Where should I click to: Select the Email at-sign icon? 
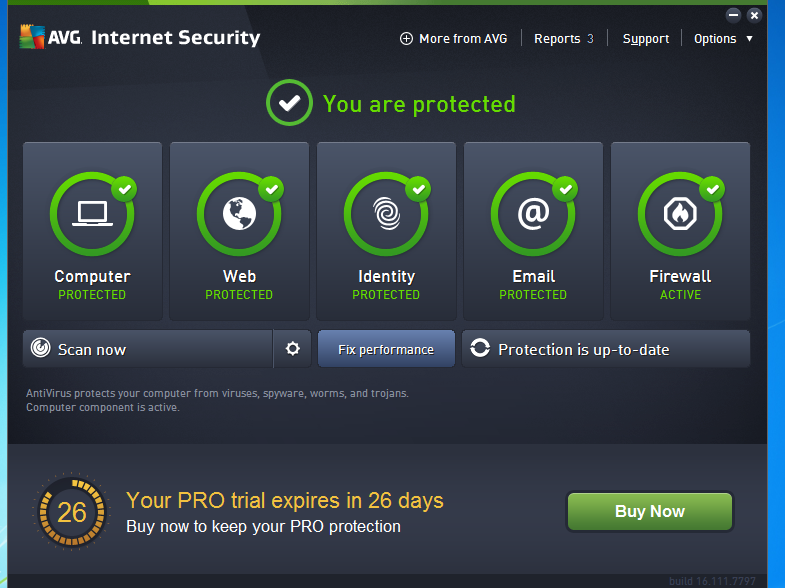(x=533, y=214)
